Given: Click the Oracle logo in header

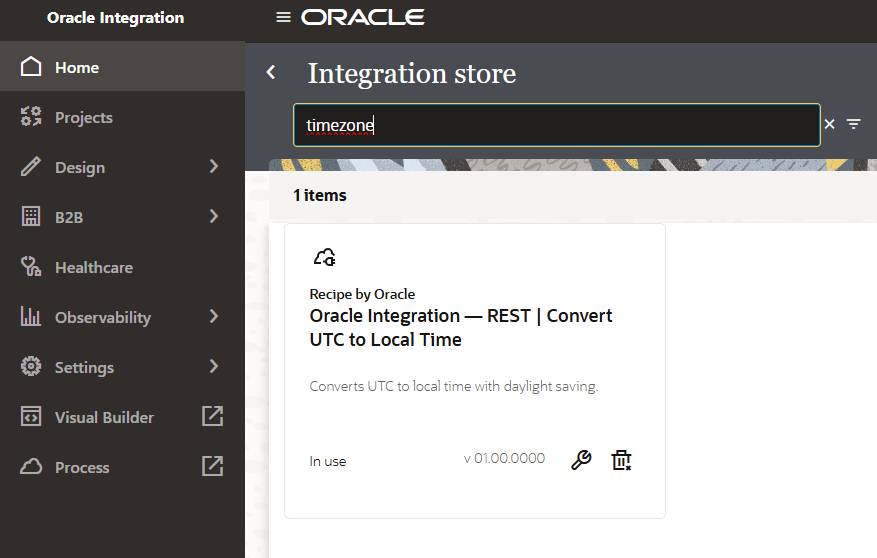Looking at the screenshot, I should coord(363,18).
